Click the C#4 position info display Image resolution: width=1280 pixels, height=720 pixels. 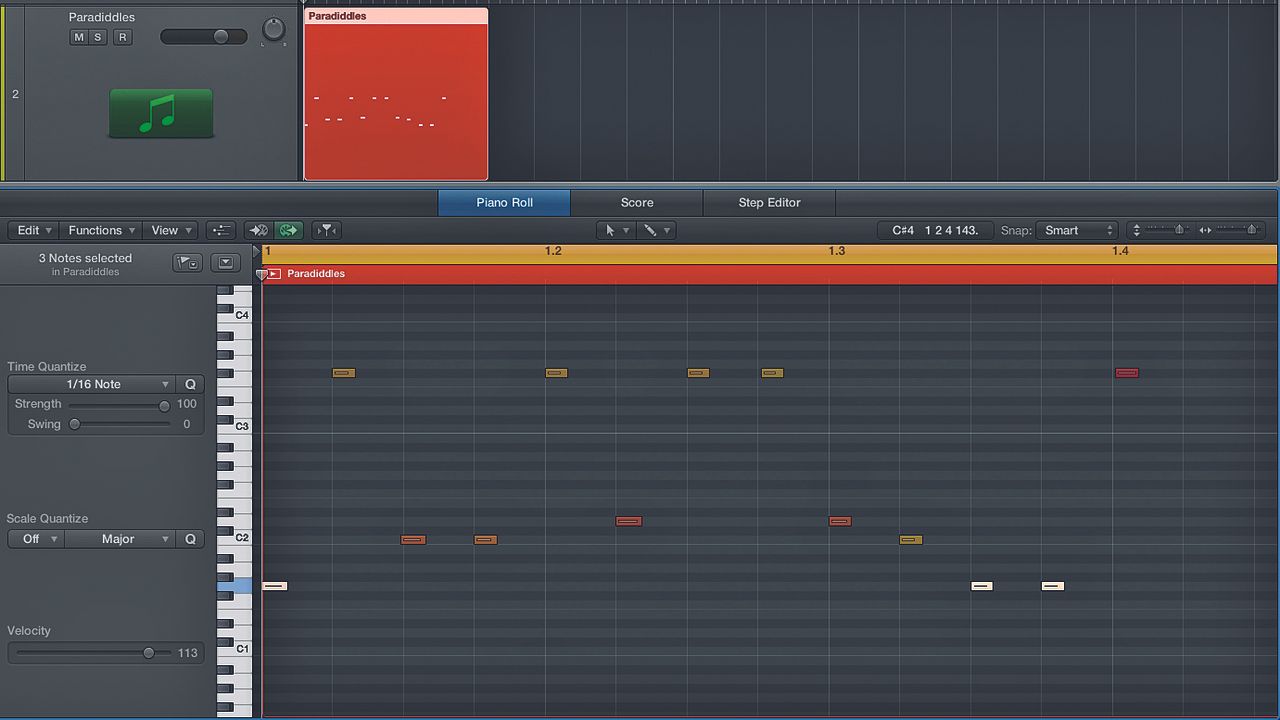click(x=934, y=230)
